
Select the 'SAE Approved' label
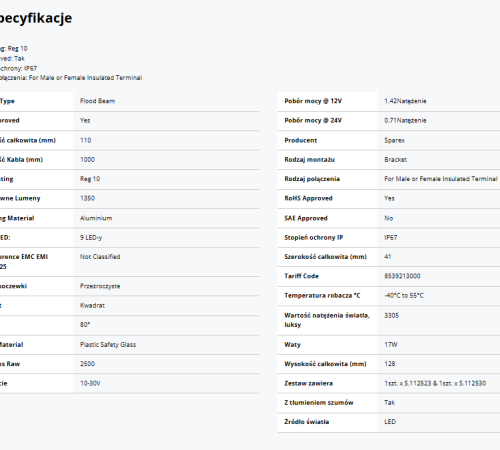[x=306, y=218]
